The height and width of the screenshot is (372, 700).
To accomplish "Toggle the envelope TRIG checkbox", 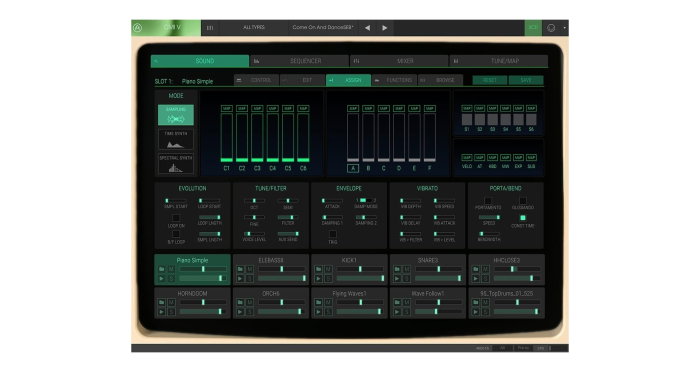I will pyautogui.click(x=333, y=234).
